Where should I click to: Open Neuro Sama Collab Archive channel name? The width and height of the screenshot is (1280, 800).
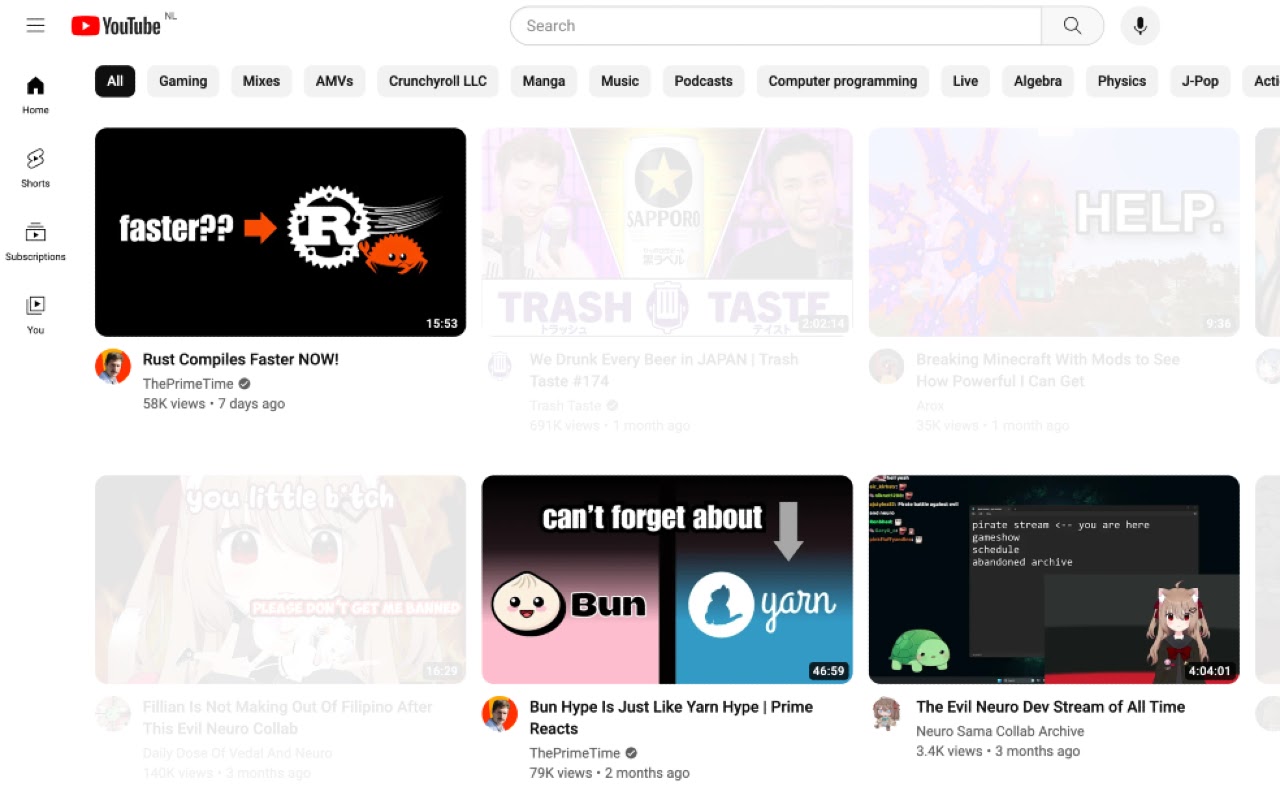[1000, 731]
